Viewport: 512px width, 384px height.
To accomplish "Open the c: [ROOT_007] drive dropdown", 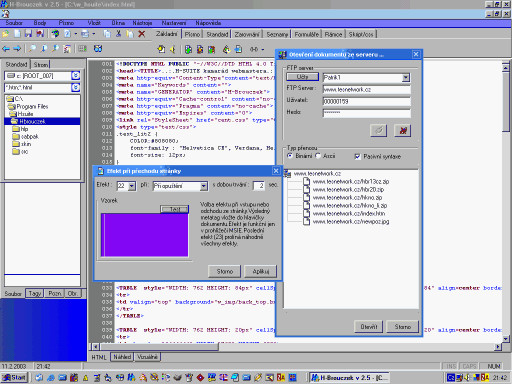I will click(x=76, y=76).
